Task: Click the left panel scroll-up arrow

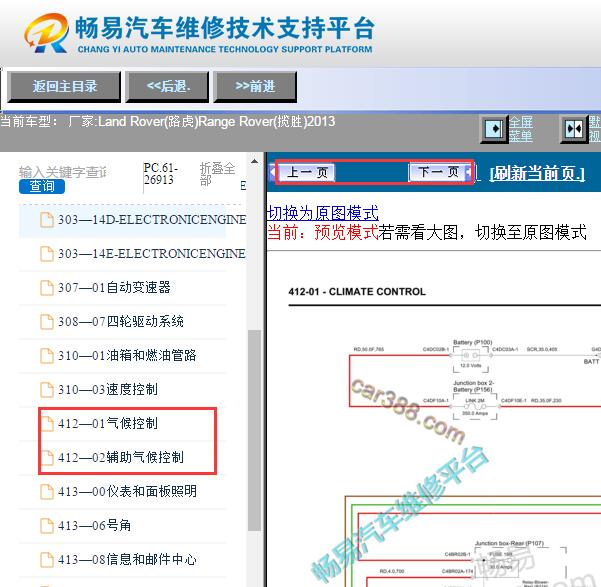Action: (x=255, y=161)
